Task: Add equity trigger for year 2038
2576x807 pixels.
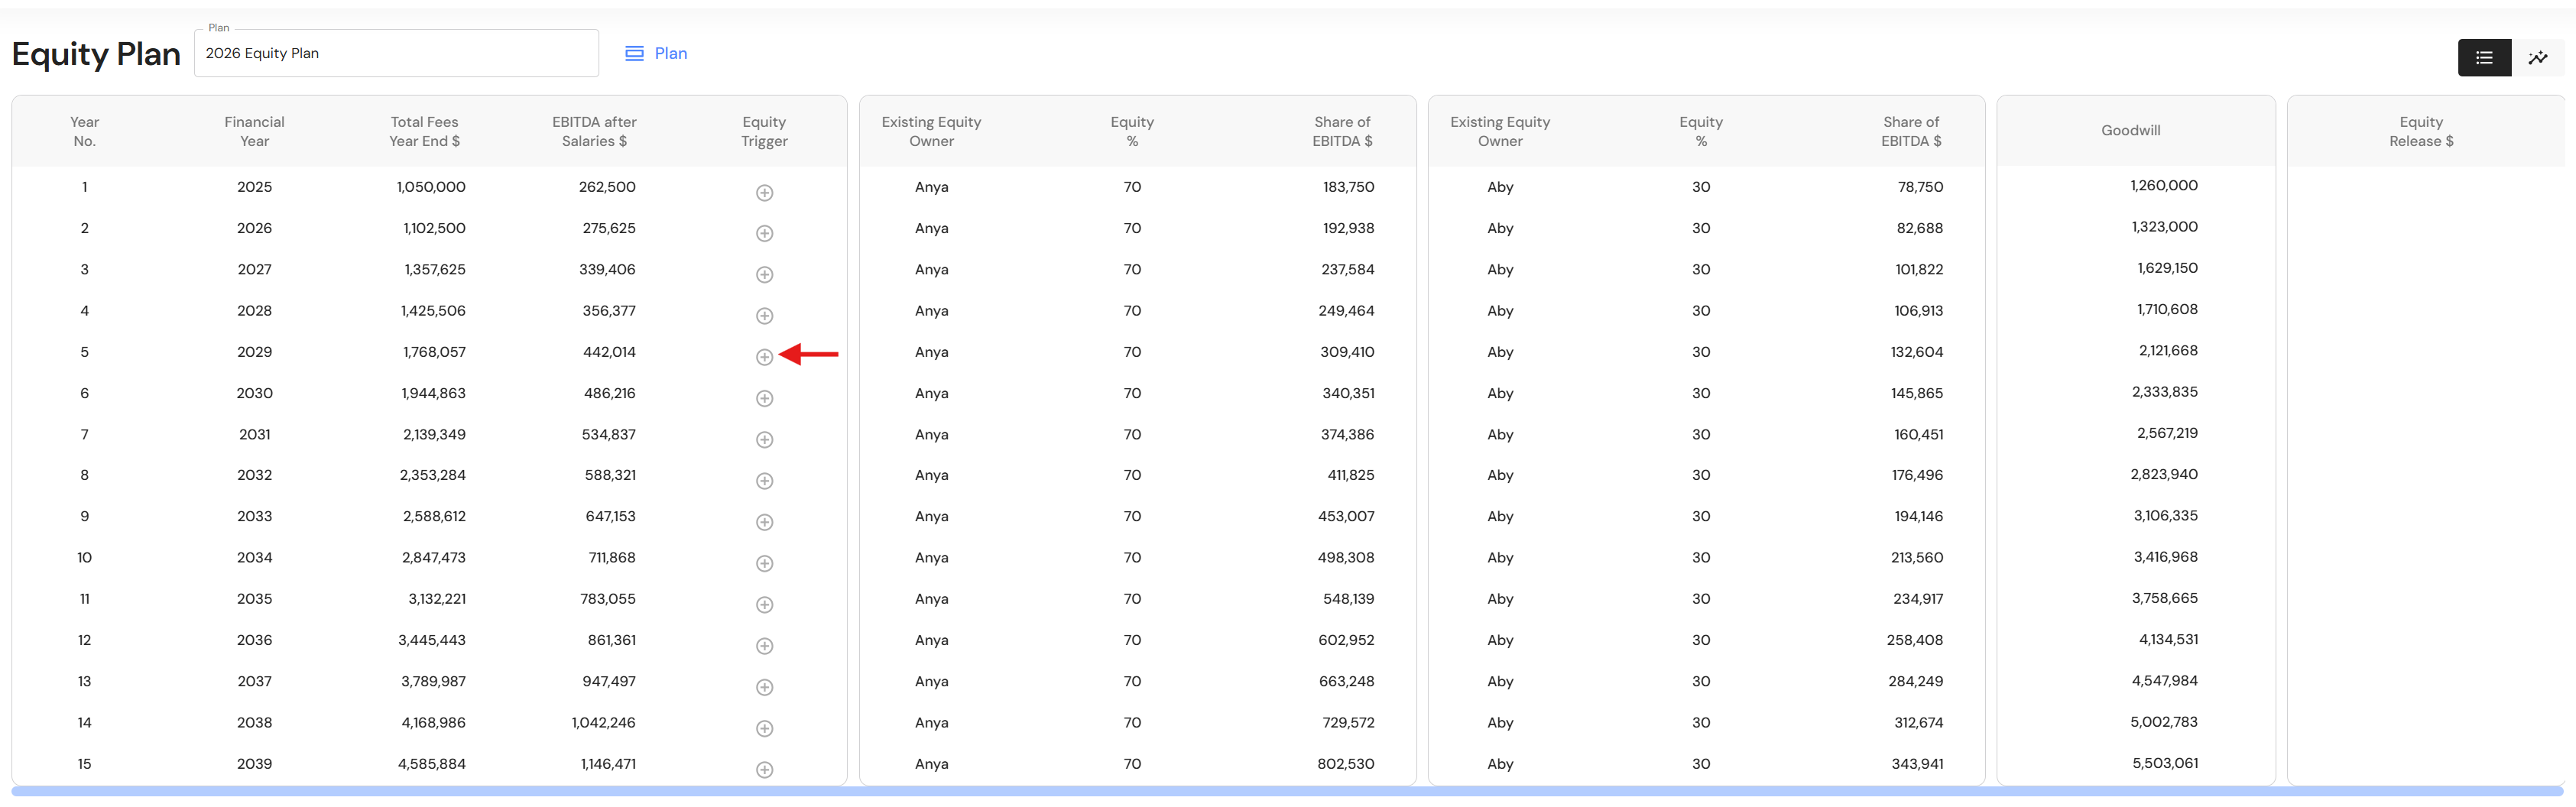Action: pos(764,729)
